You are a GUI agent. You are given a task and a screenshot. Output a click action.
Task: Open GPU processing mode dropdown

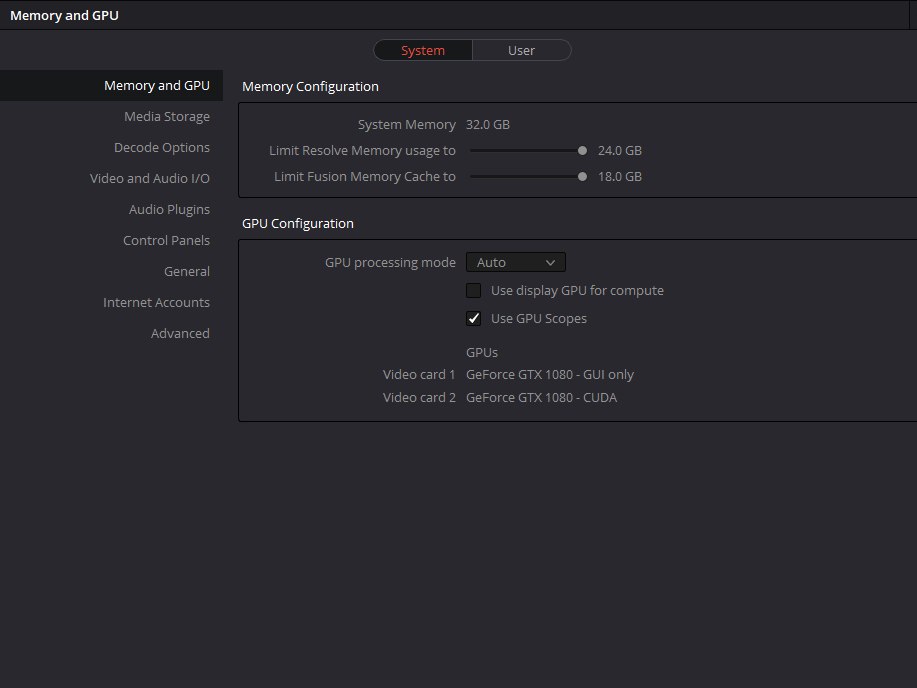pyautogui.click(x=515, y=262)
